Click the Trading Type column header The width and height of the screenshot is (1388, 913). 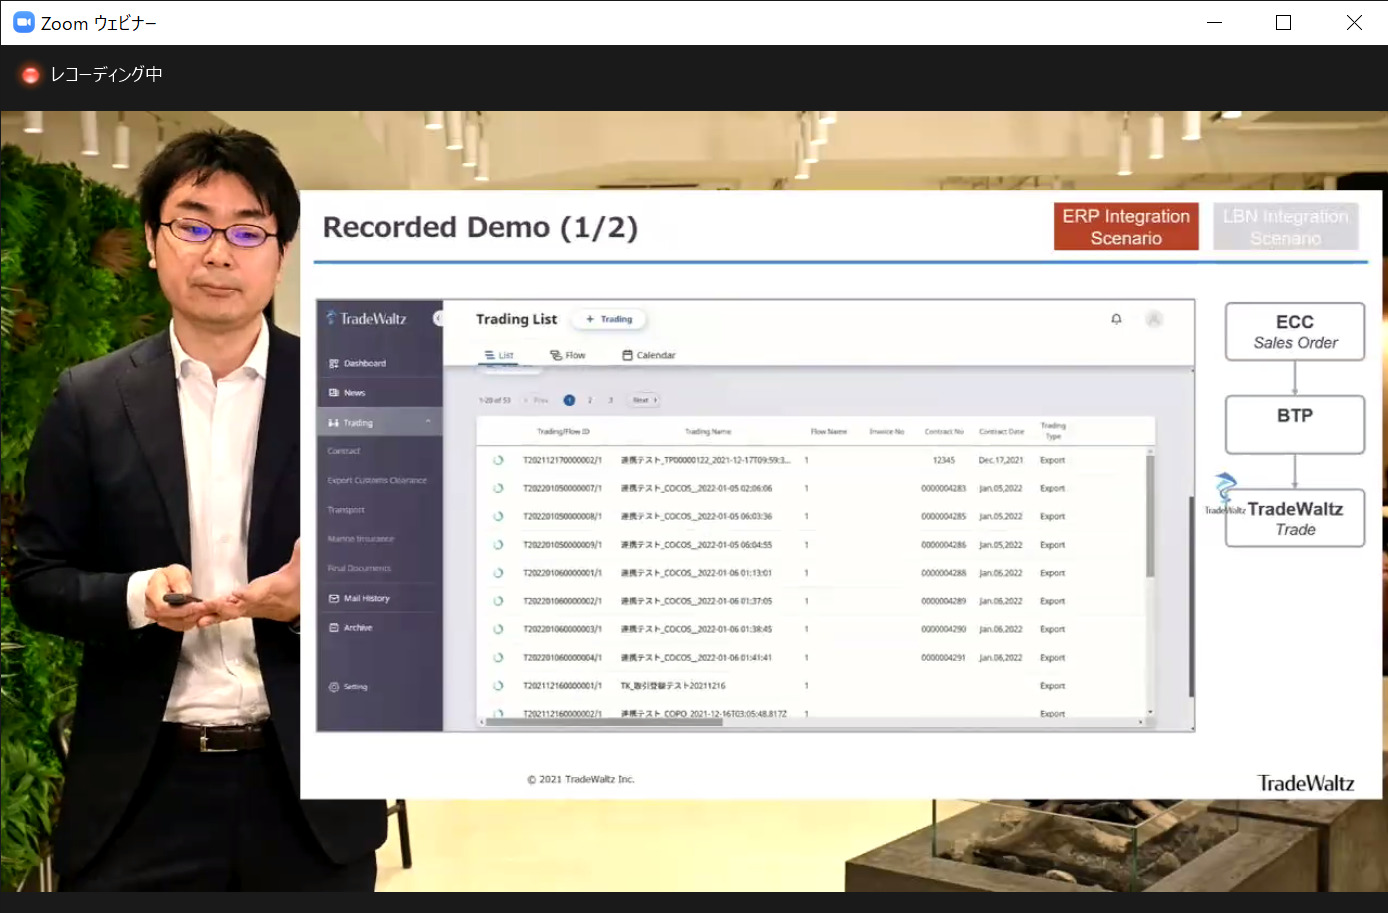coord(1053,431)
